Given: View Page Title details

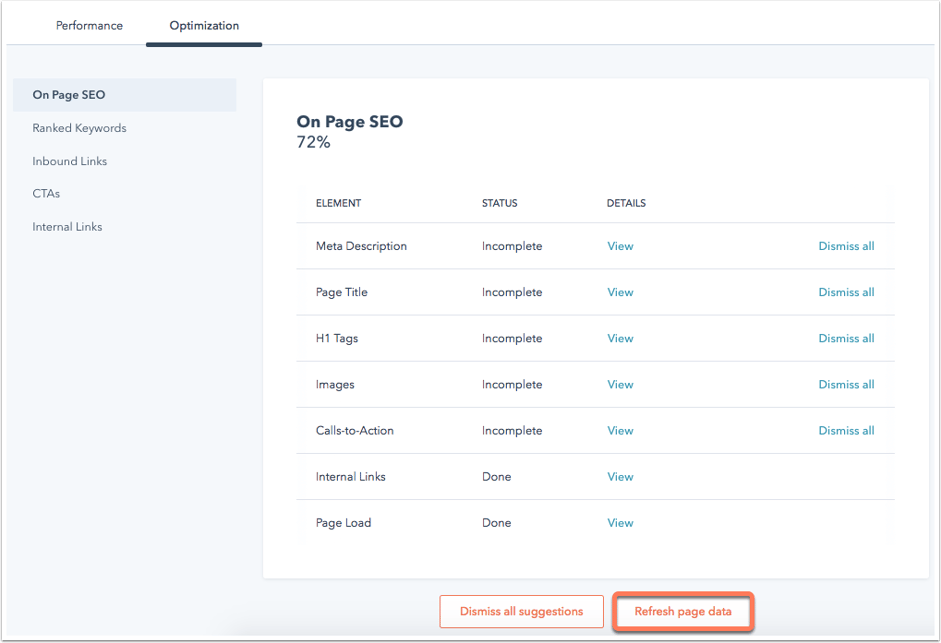Looking at the screenshot, I should coord(620,292).
